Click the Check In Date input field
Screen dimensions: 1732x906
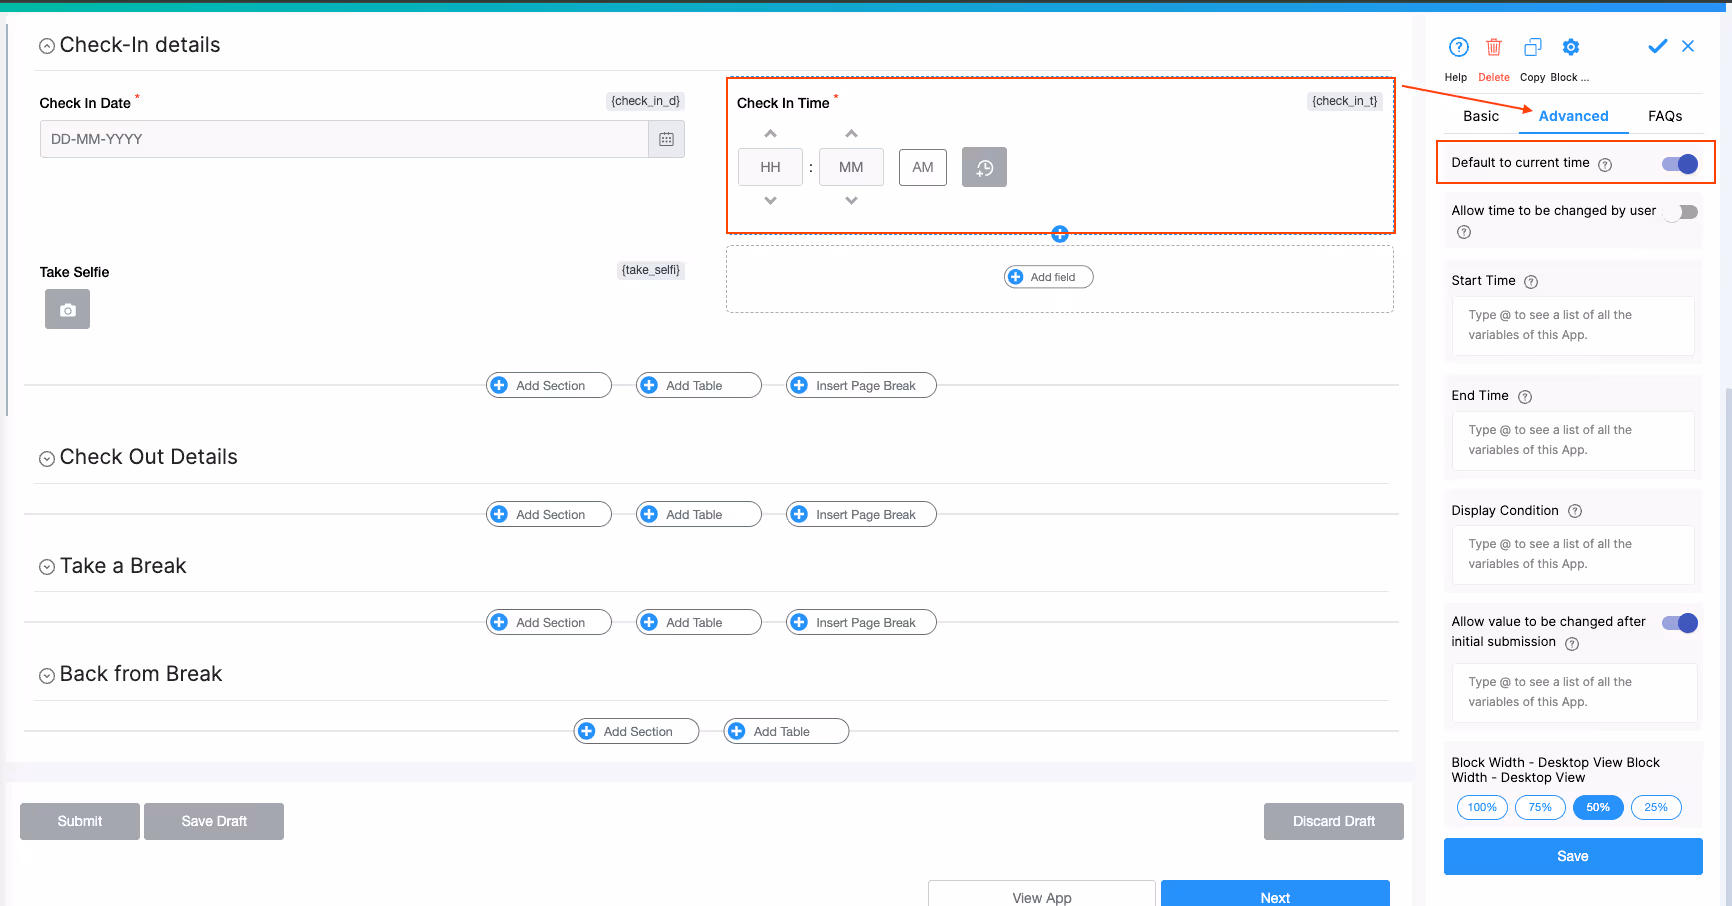tap(345, 139)
